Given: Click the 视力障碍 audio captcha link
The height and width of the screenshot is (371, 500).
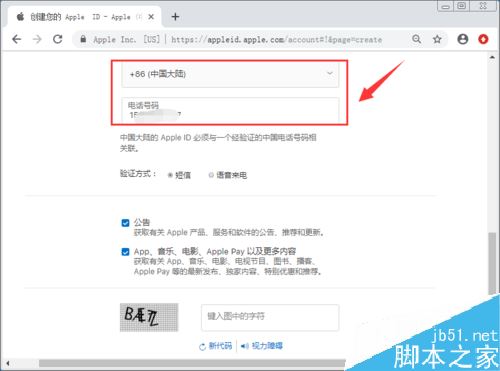Looking at the screenshot, I should click(267, 346).
